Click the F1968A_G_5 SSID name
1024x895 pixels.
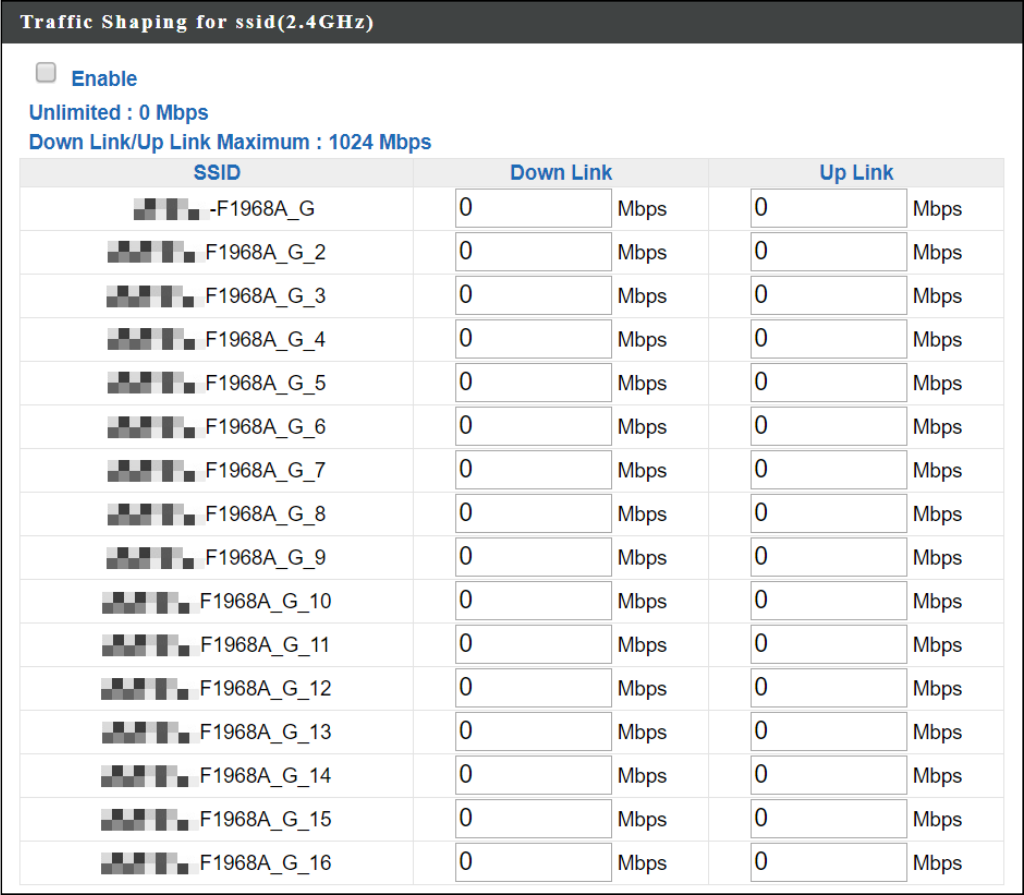click(x=216, y=383)
